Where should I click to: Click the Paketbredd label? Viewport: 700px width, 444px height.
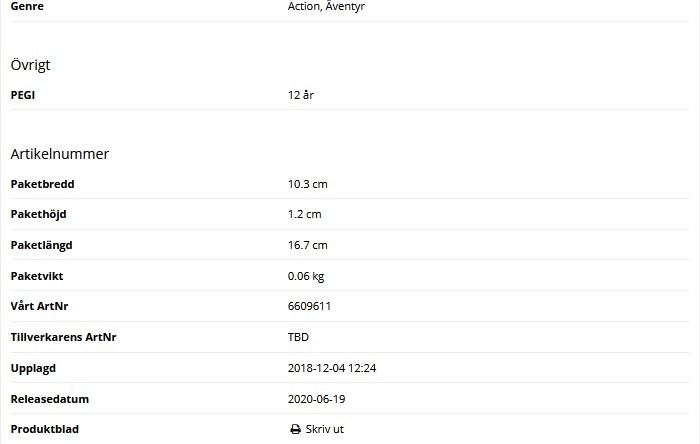tap(42, 184)
